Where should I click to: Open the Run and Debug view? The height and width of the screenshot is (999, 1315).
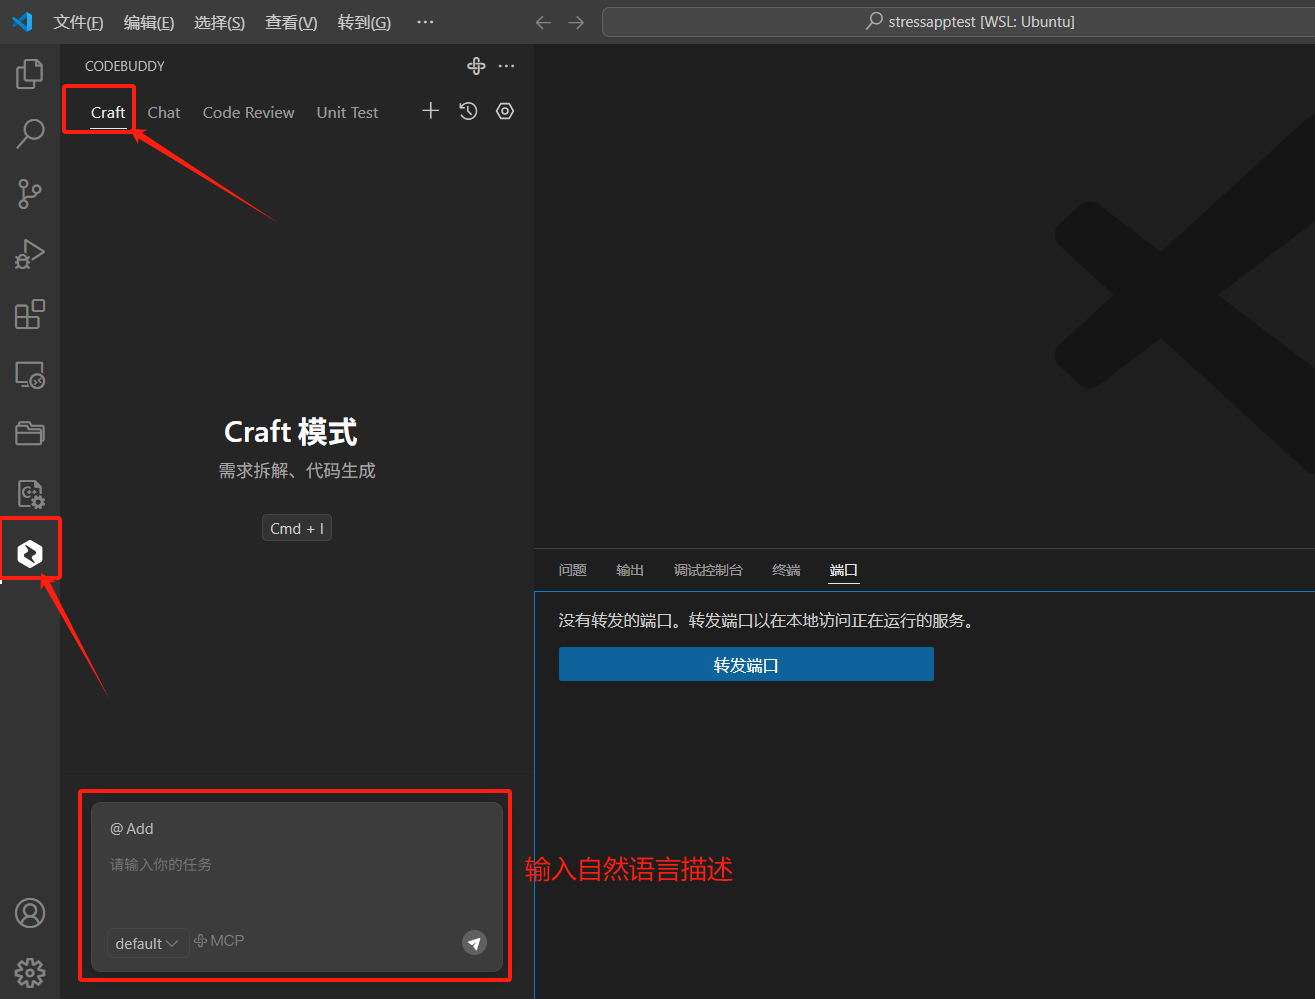pos(30,254)
